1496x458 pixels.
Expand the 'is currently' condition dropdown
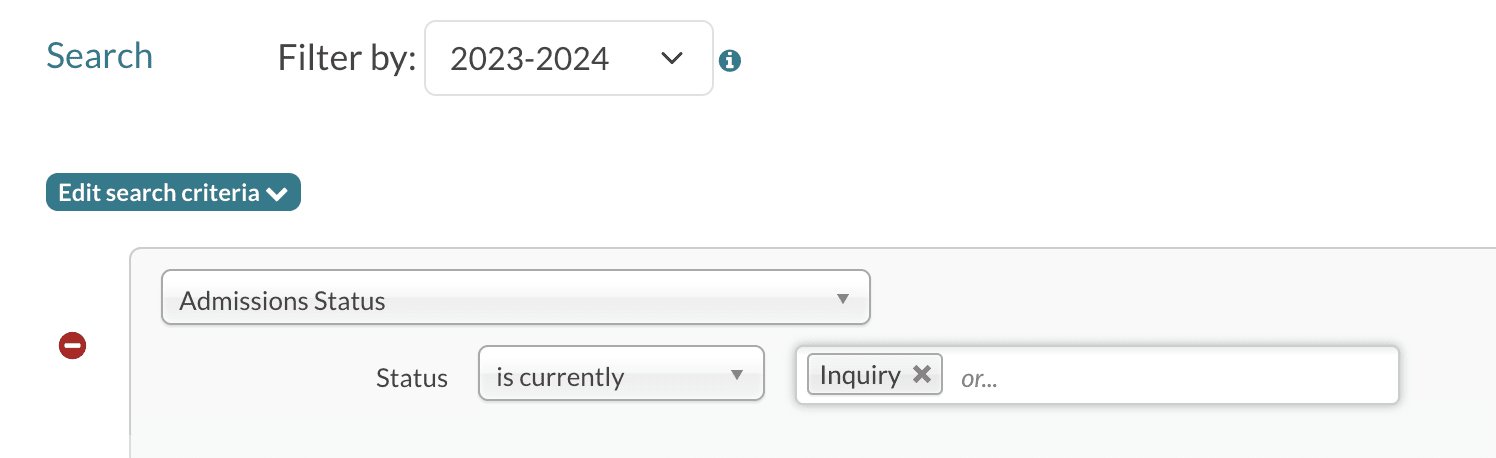point(621,375)
